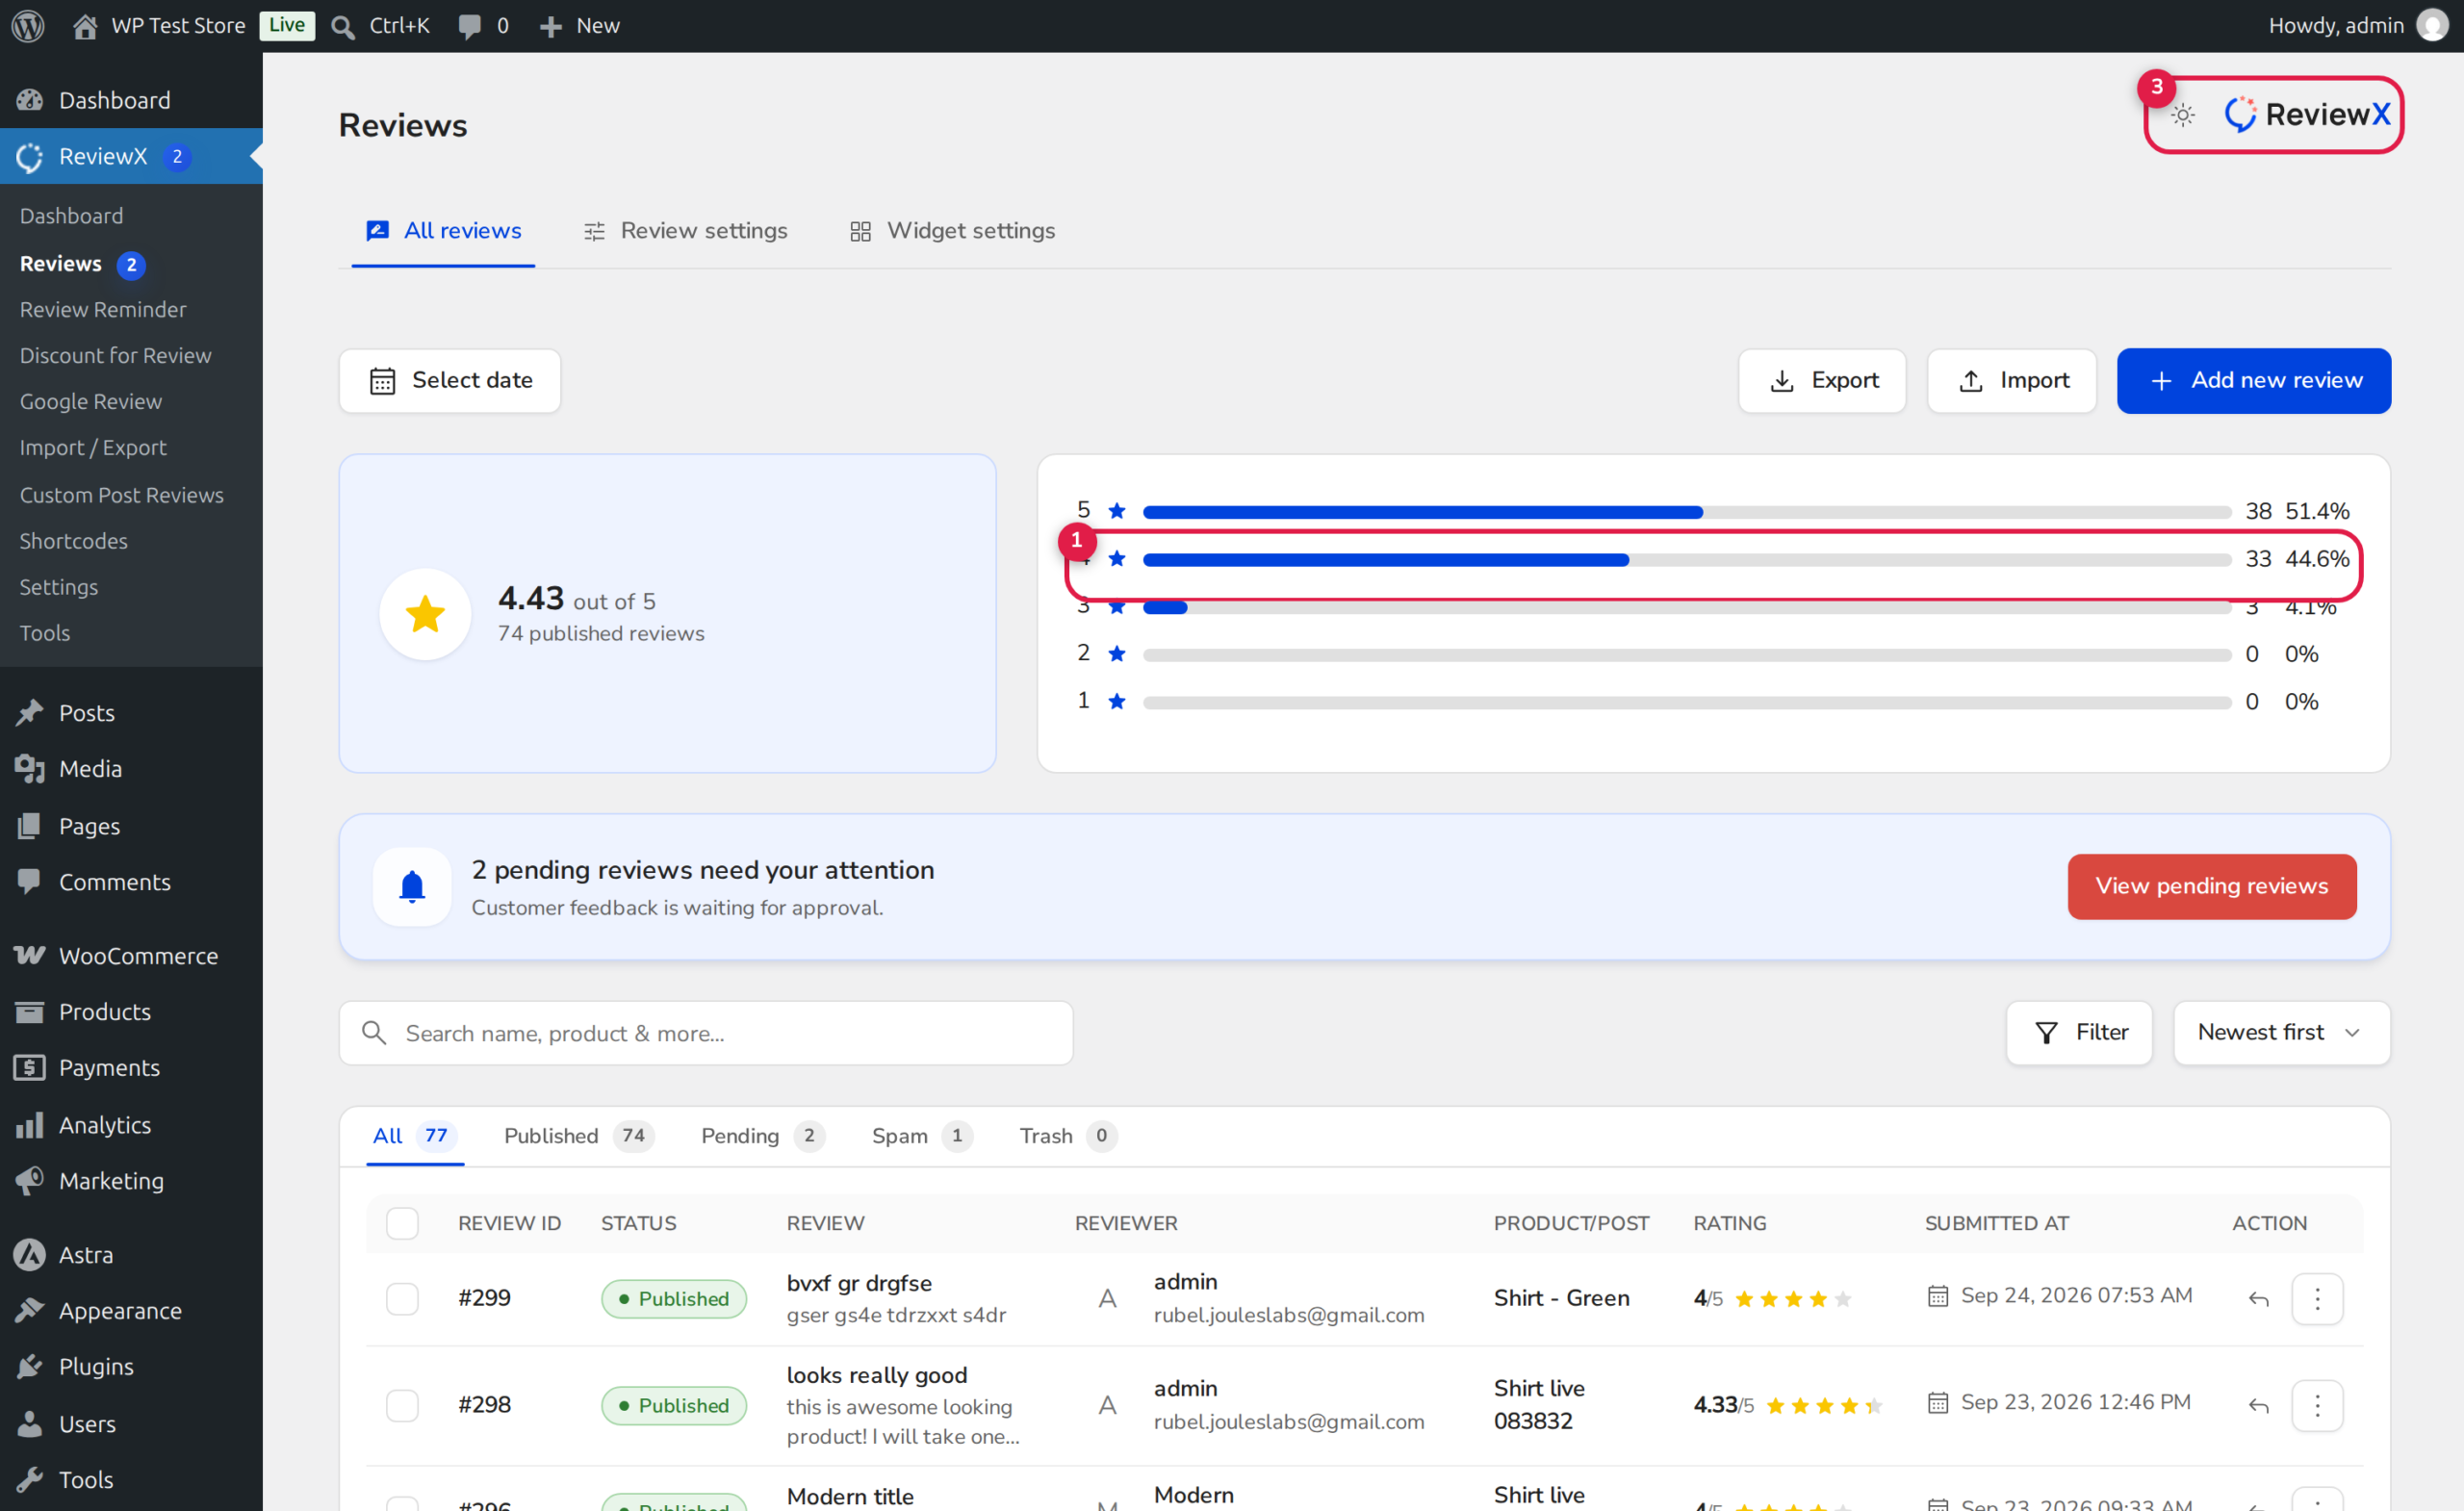Image resolution: width=2464 pixels, height=1511 pixels.
Task: Show the Spam reviews tab
Action: pos(921,1136)
